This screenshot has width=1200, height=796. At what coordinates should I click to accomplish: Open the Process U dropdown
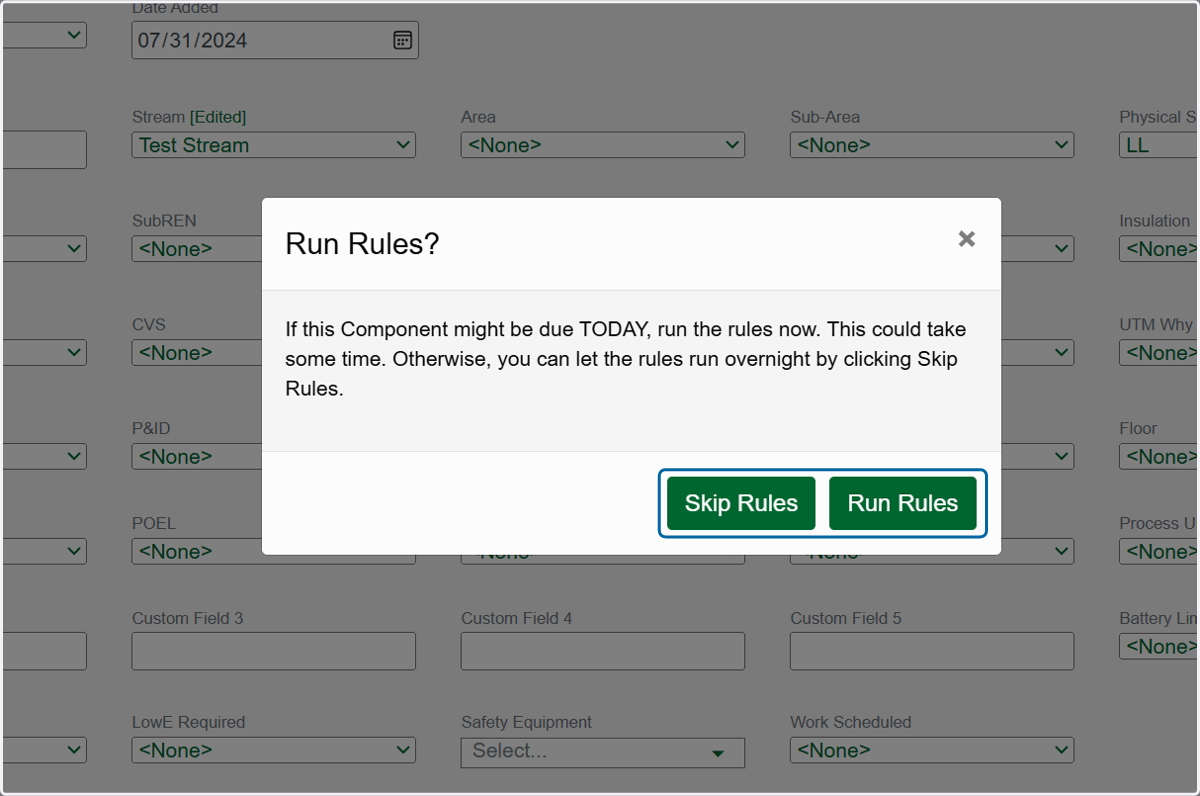[1159, 552]
